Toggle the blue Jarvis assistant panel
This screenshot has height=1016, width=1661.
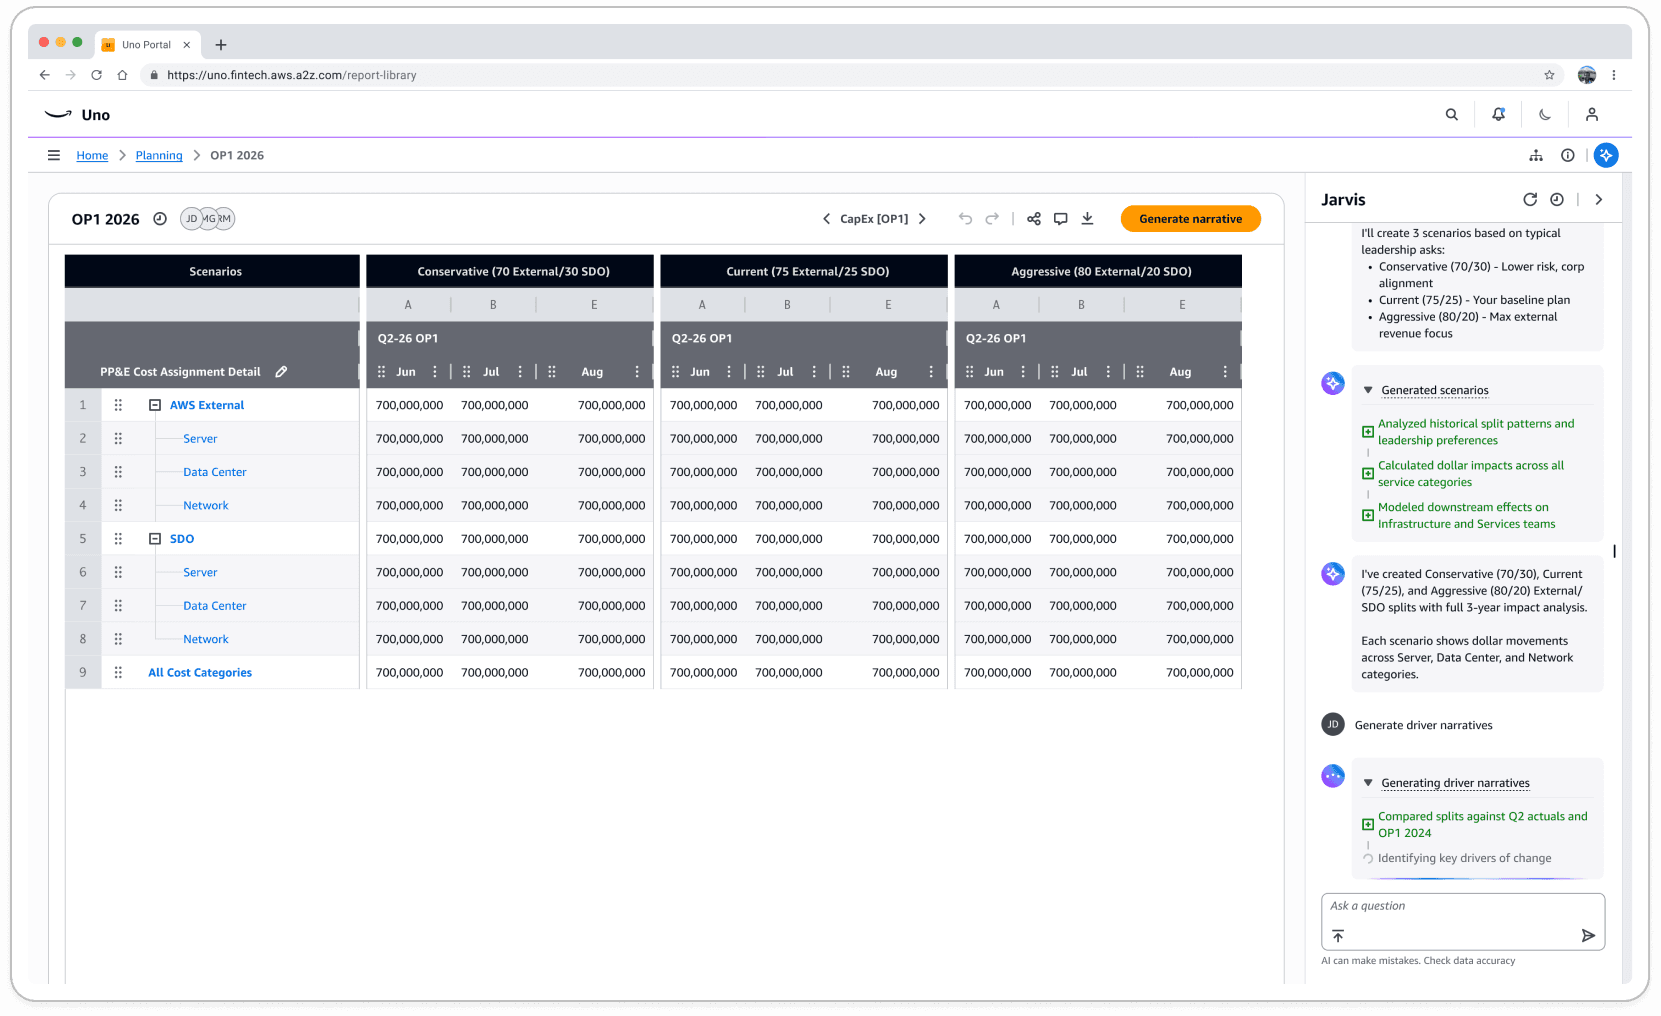pos(1607,155)
